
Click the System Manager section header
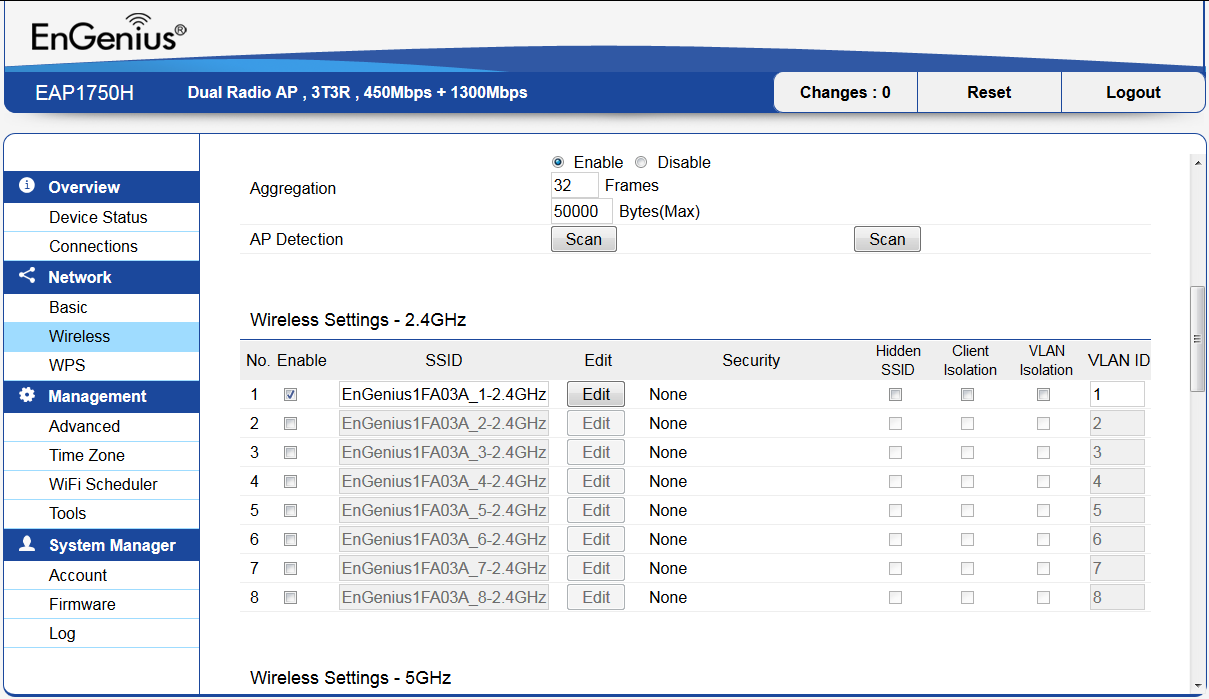(101, 545)
